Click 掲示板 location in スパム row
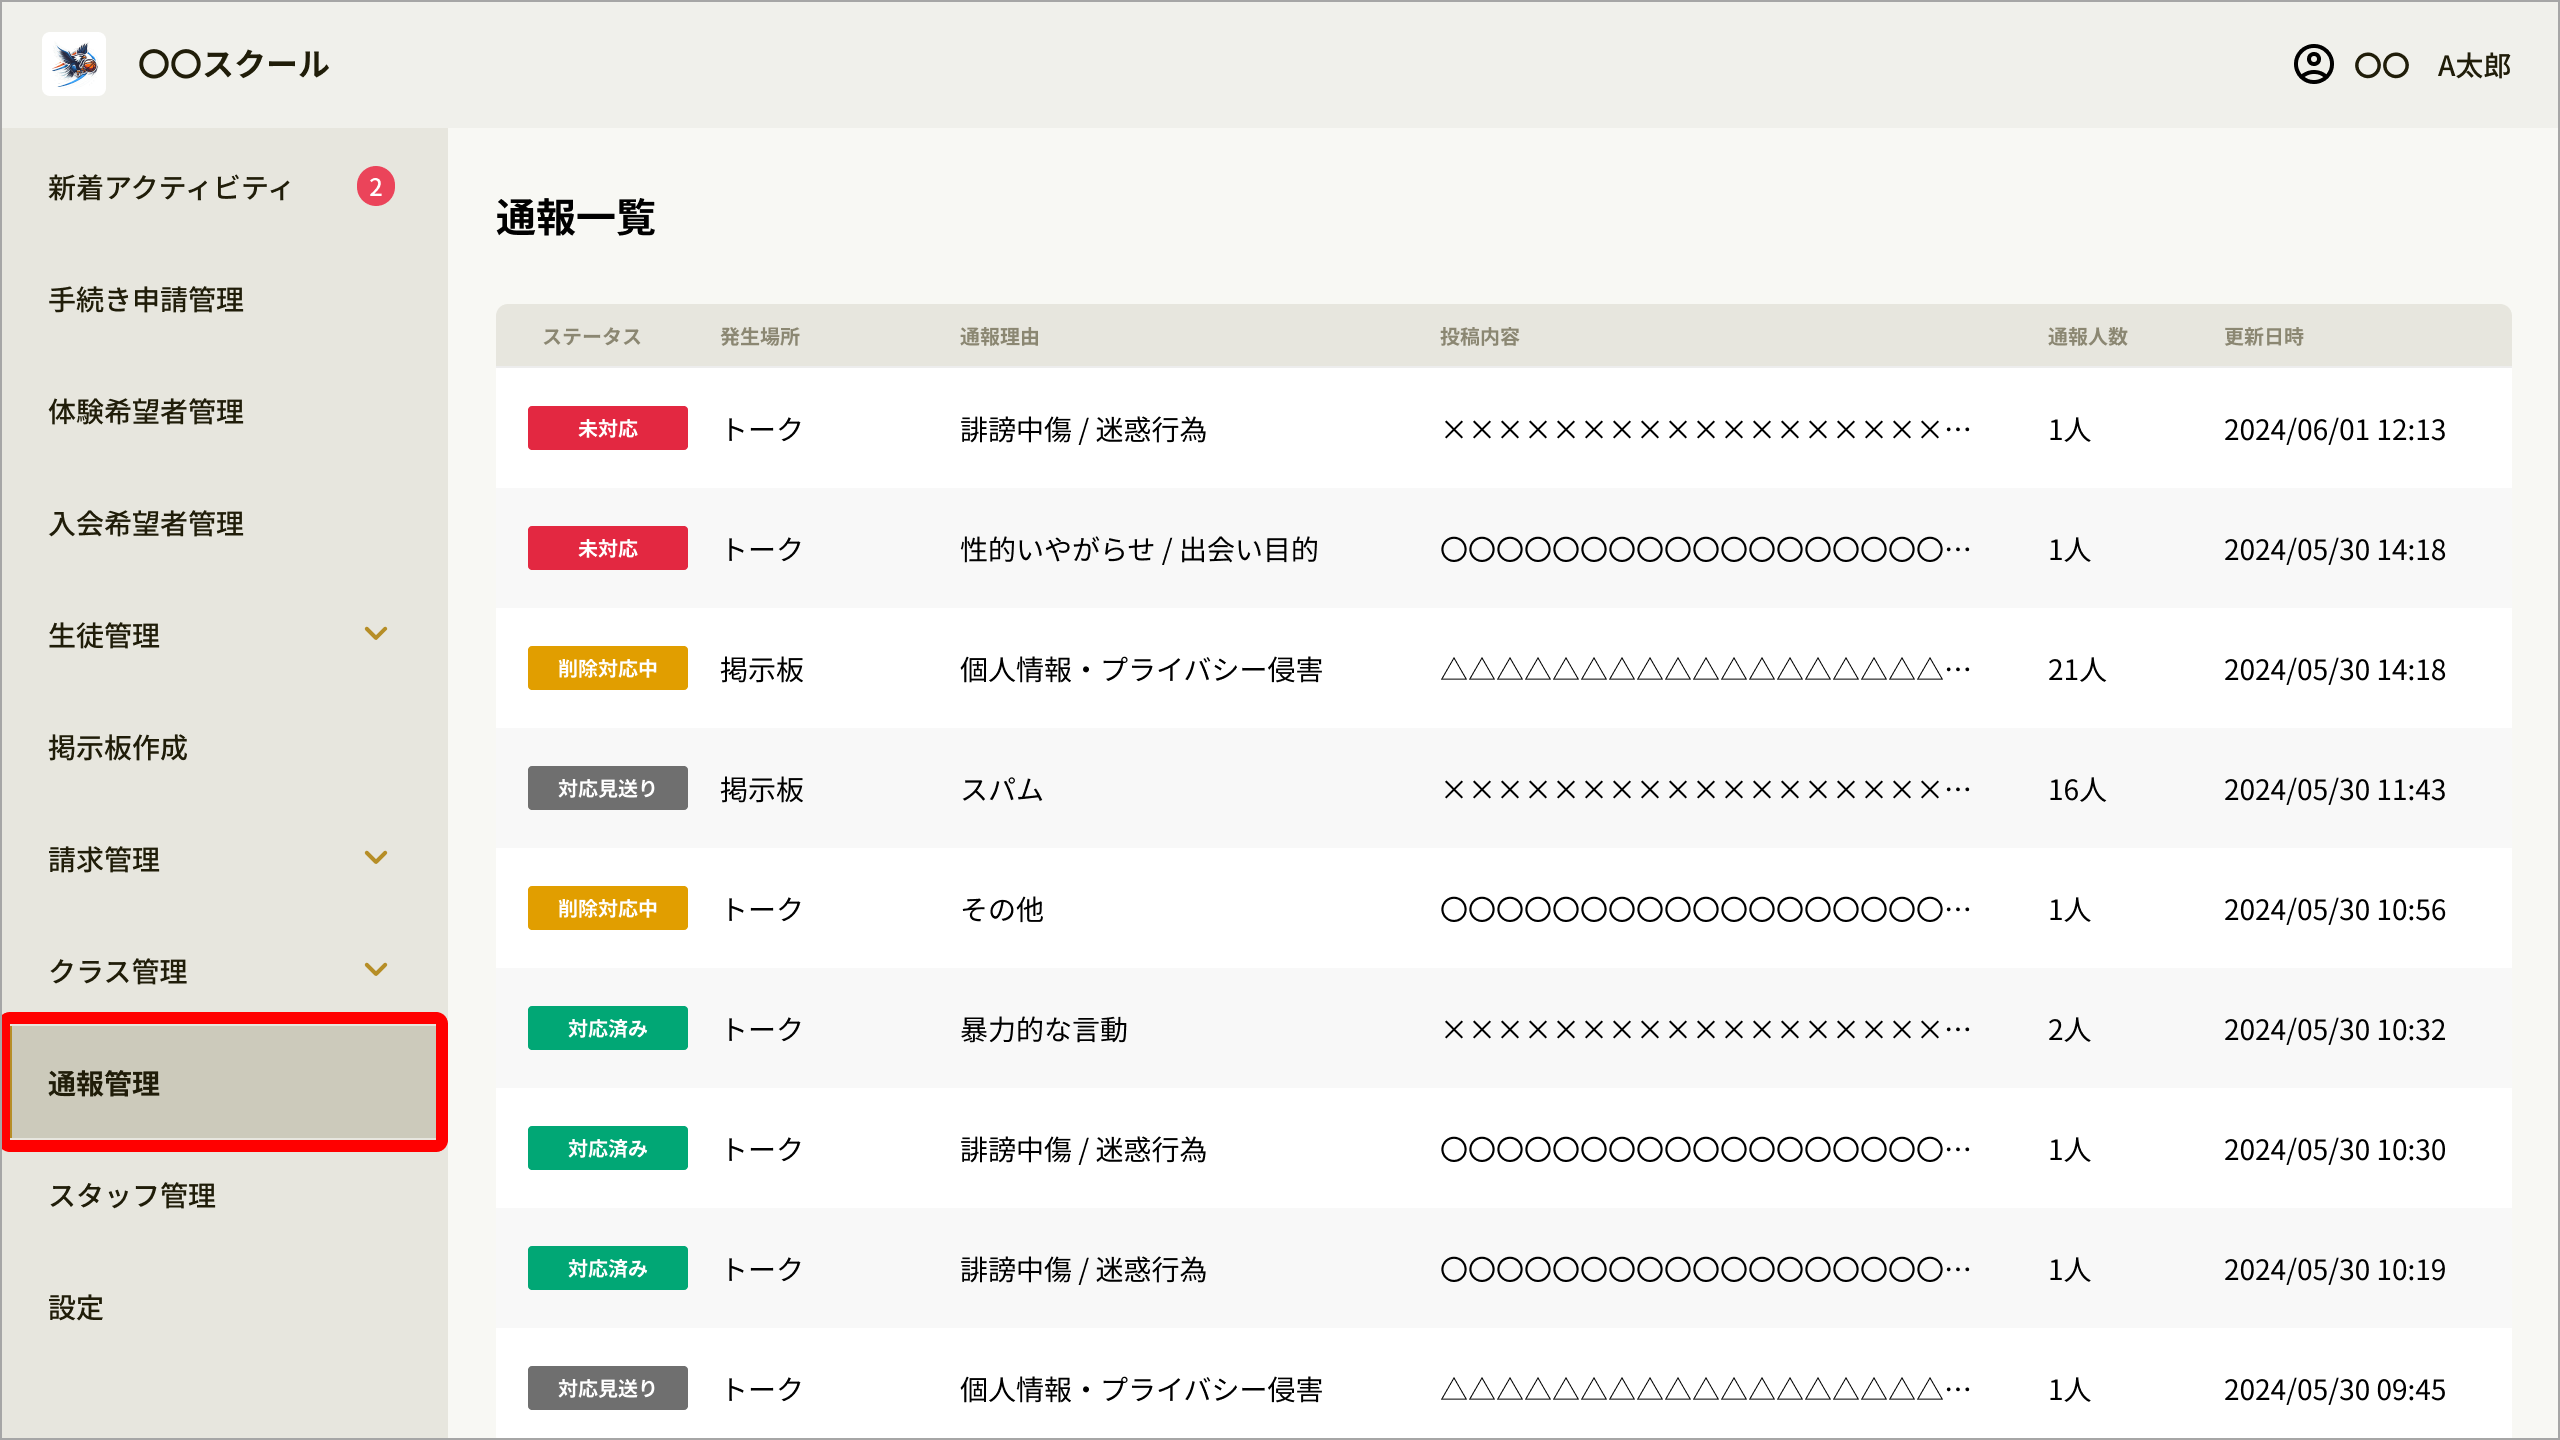This screenshot has width=2560, height=1440. (x=762, y=790)
